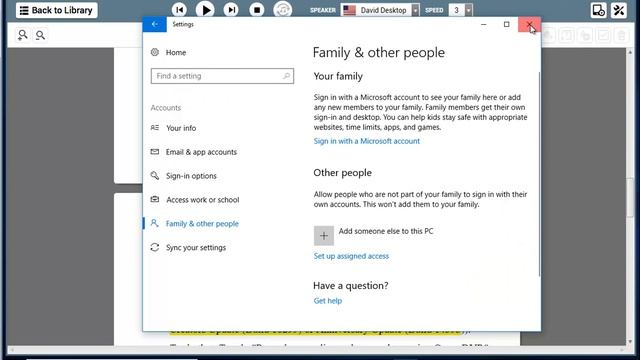Open Set up assigned access link
The width and height of the screenshot is (640, 360).
coord(351,256)
